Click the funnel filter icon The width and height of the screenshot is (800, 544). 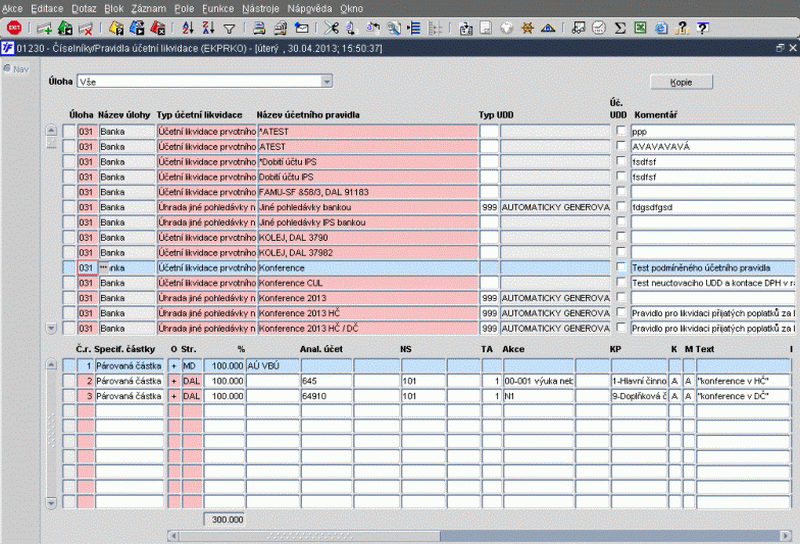click(x=229, y=28)
